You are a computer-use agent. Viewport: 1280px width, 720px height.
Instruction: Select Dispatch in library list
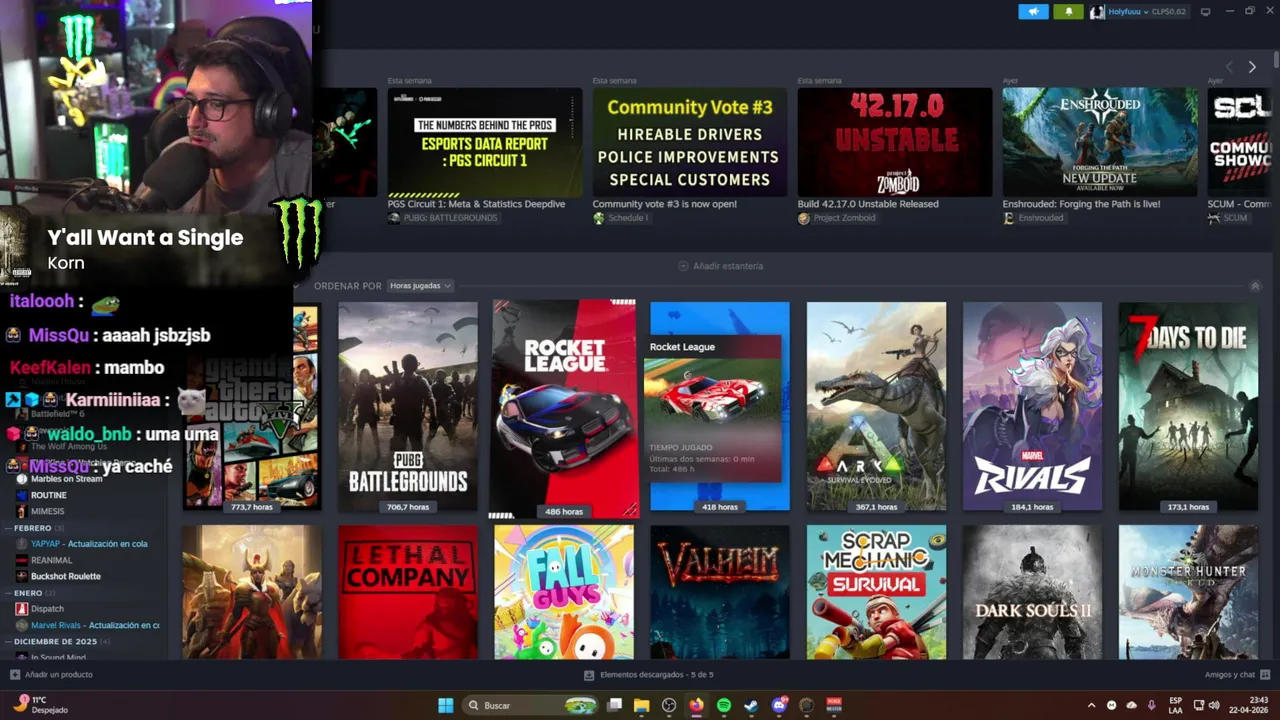[47, 609]
